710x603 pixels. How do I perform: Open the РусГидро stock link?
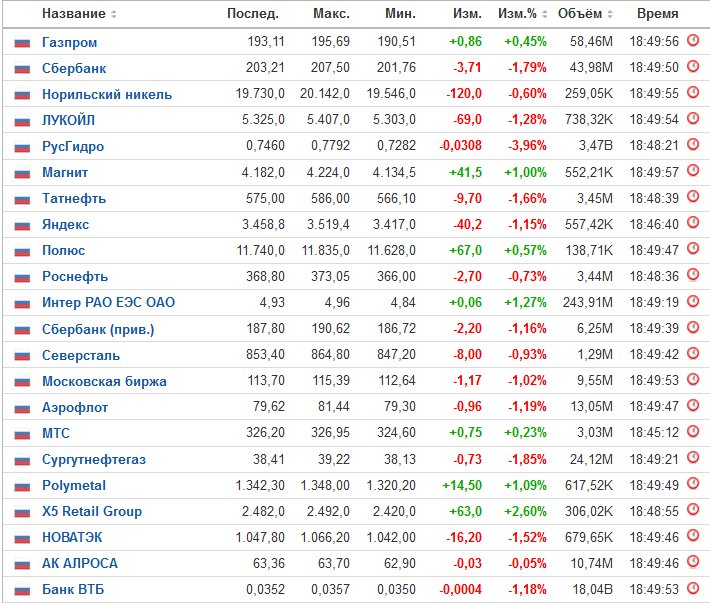point(73,146)
